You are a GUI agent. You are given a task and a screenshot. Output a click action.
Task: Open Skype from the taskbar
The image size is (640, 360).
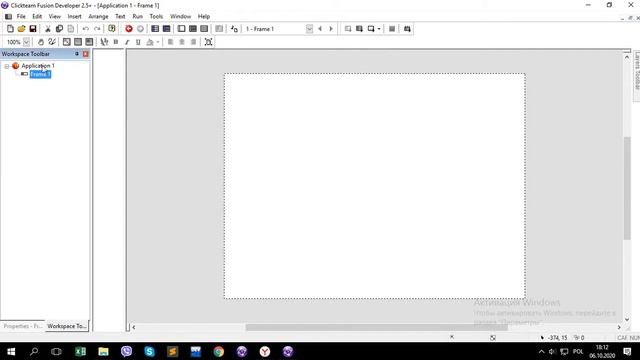tap(149, 351)
